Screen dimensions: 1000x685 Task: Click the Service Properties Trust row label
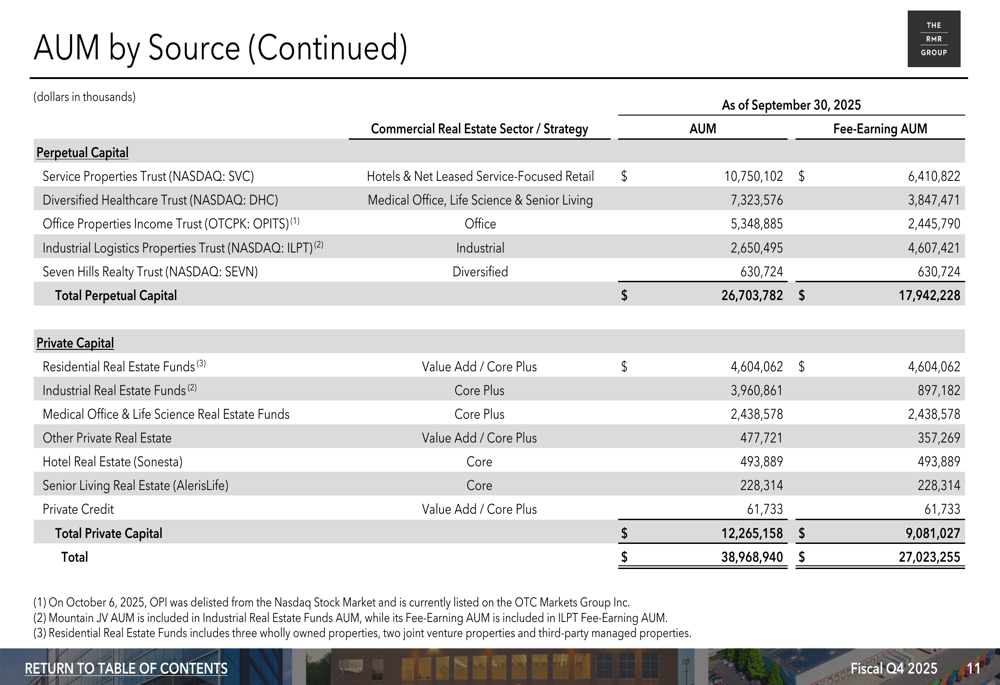tap(148, 176)
